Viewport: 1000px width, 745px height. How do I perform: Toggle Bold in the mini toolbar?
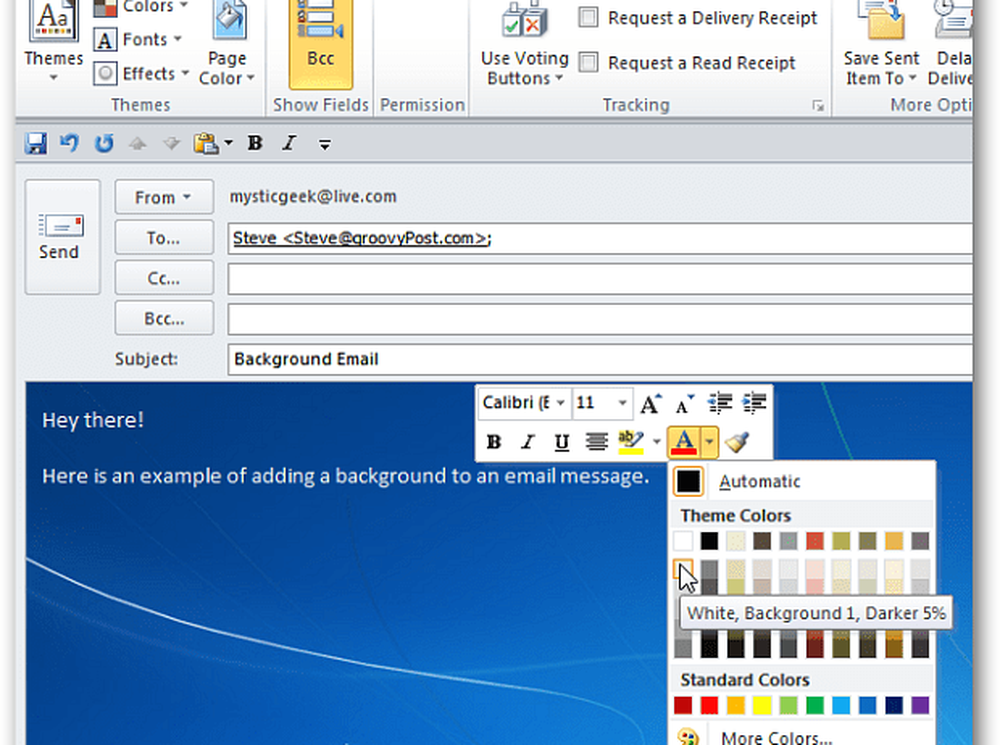pyautogui.click(x=494, y=442)
